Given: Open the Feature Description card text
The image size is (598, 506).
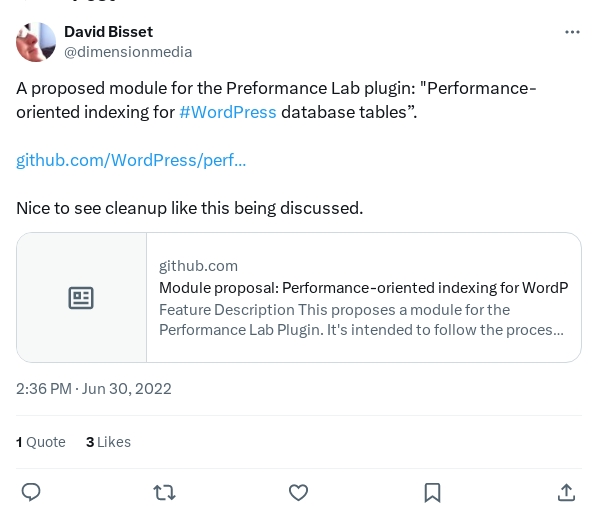Looking at the screenshot, I should click(x=361, y=320).
